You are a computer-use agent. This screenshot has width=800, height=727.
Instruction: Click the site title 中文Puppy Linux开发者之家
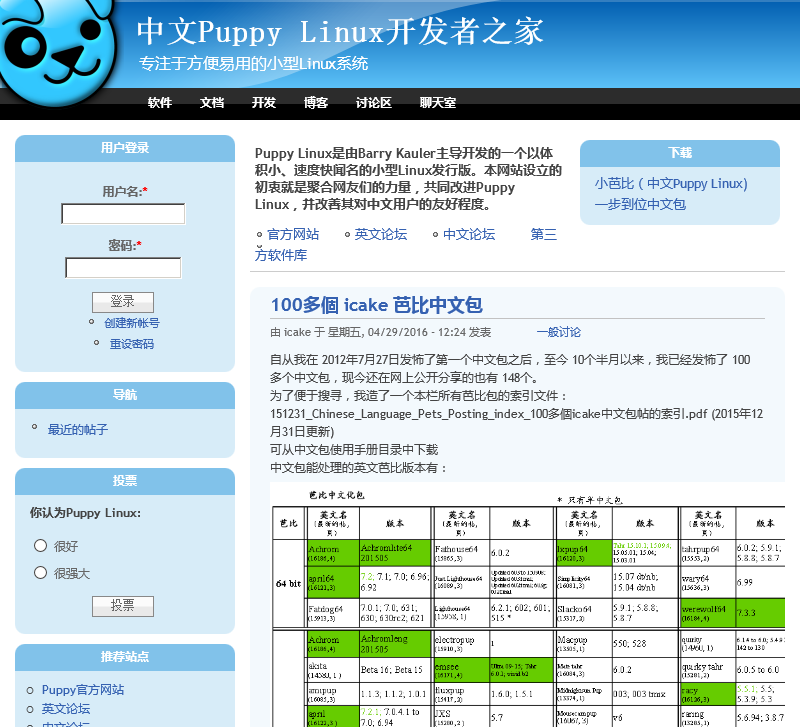[340, 32]
